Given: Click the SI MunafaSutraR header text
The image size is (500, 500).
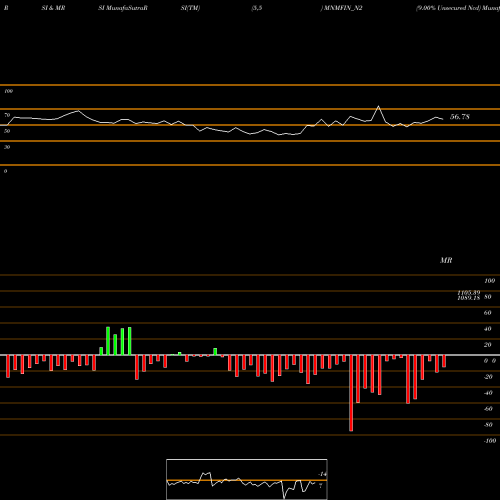Looking at the screenshot, I should tap(123, 8).
